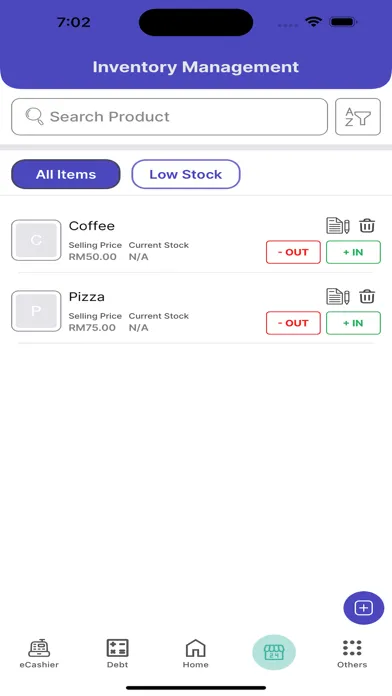Screen dimensions: 392x696
Task: Add Coffee stock with + IN
Action: pos(353,252)
